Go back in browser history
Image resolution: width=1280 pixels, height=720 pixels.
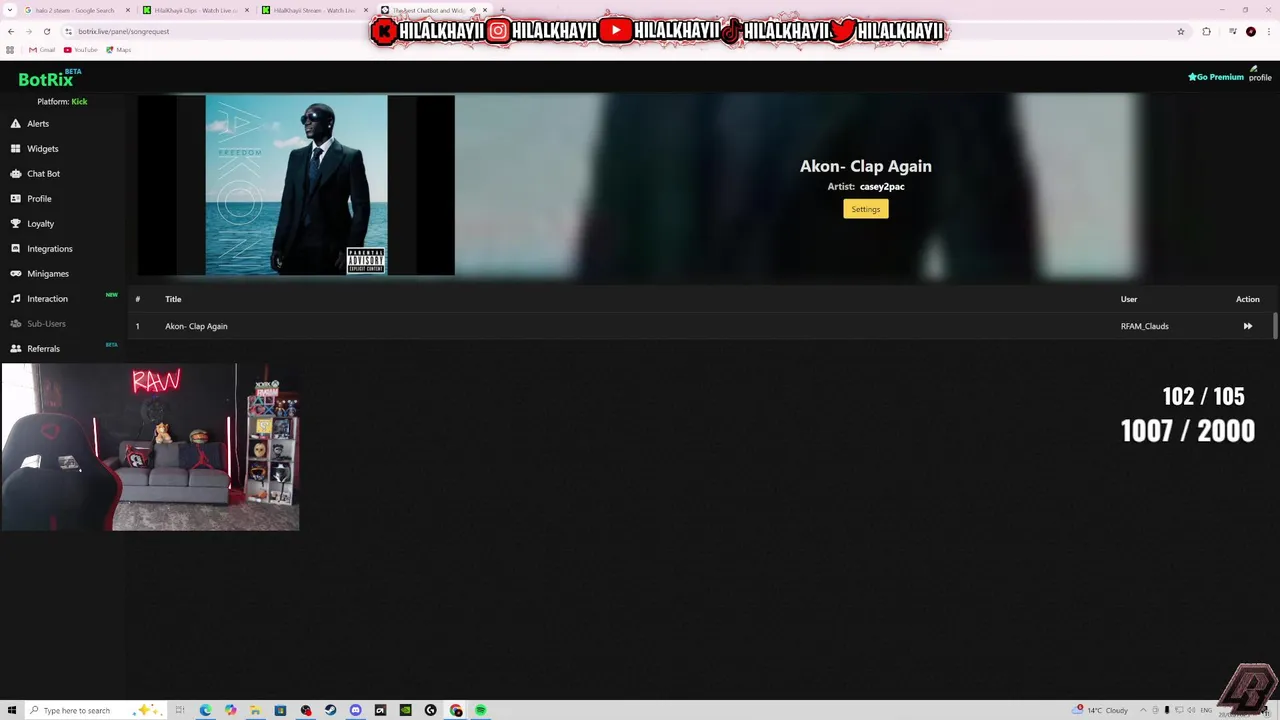[x=11, y=31]
